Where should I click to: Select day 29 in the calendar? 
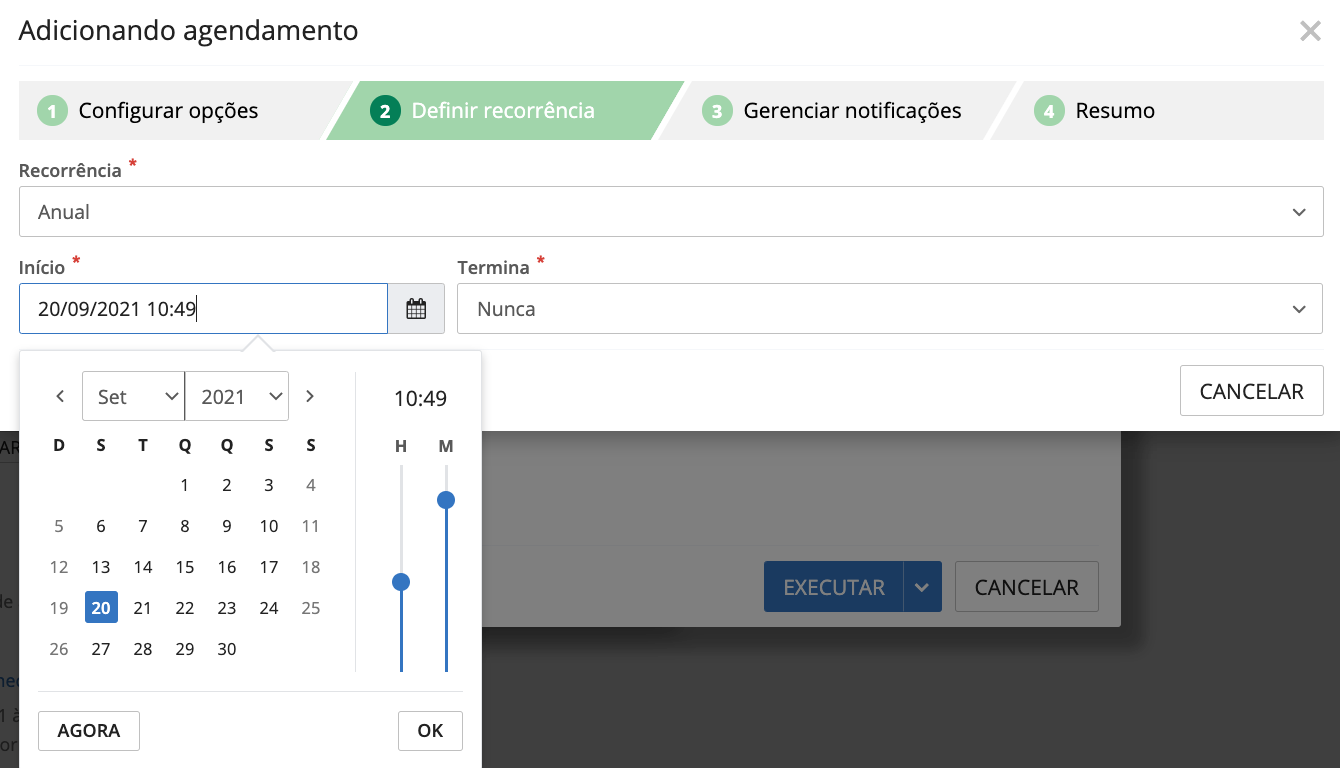[185, 649]
